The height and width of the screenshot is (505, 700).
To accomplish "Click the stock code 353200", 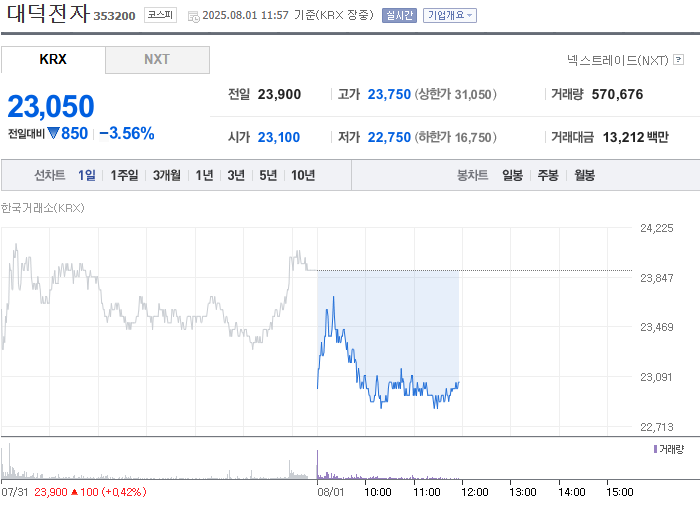I will (x=114, y=16).
